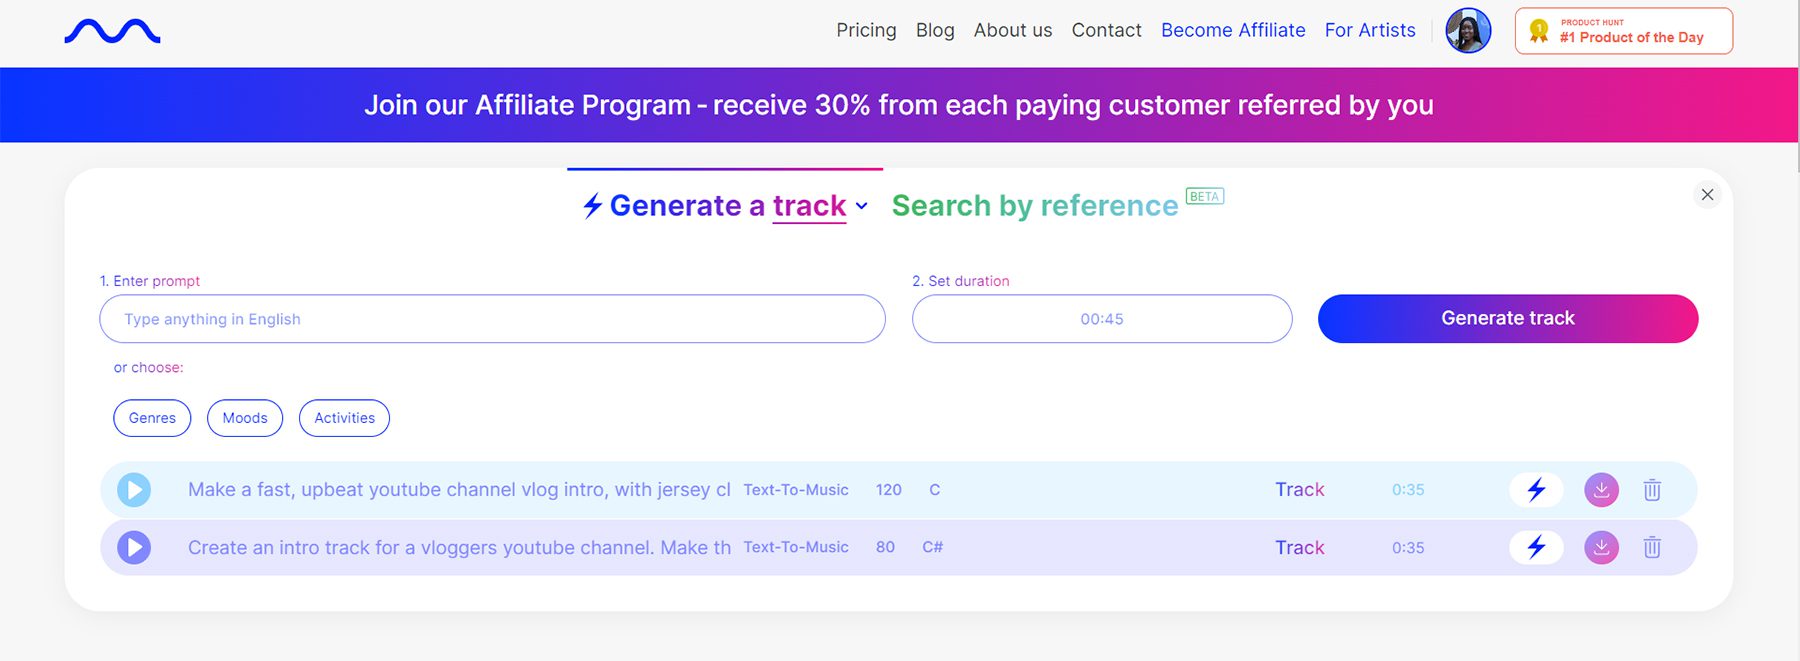This screenshot has width=1800, height=661.
Task: Open the Activities filter
Action: coord(344,418)
